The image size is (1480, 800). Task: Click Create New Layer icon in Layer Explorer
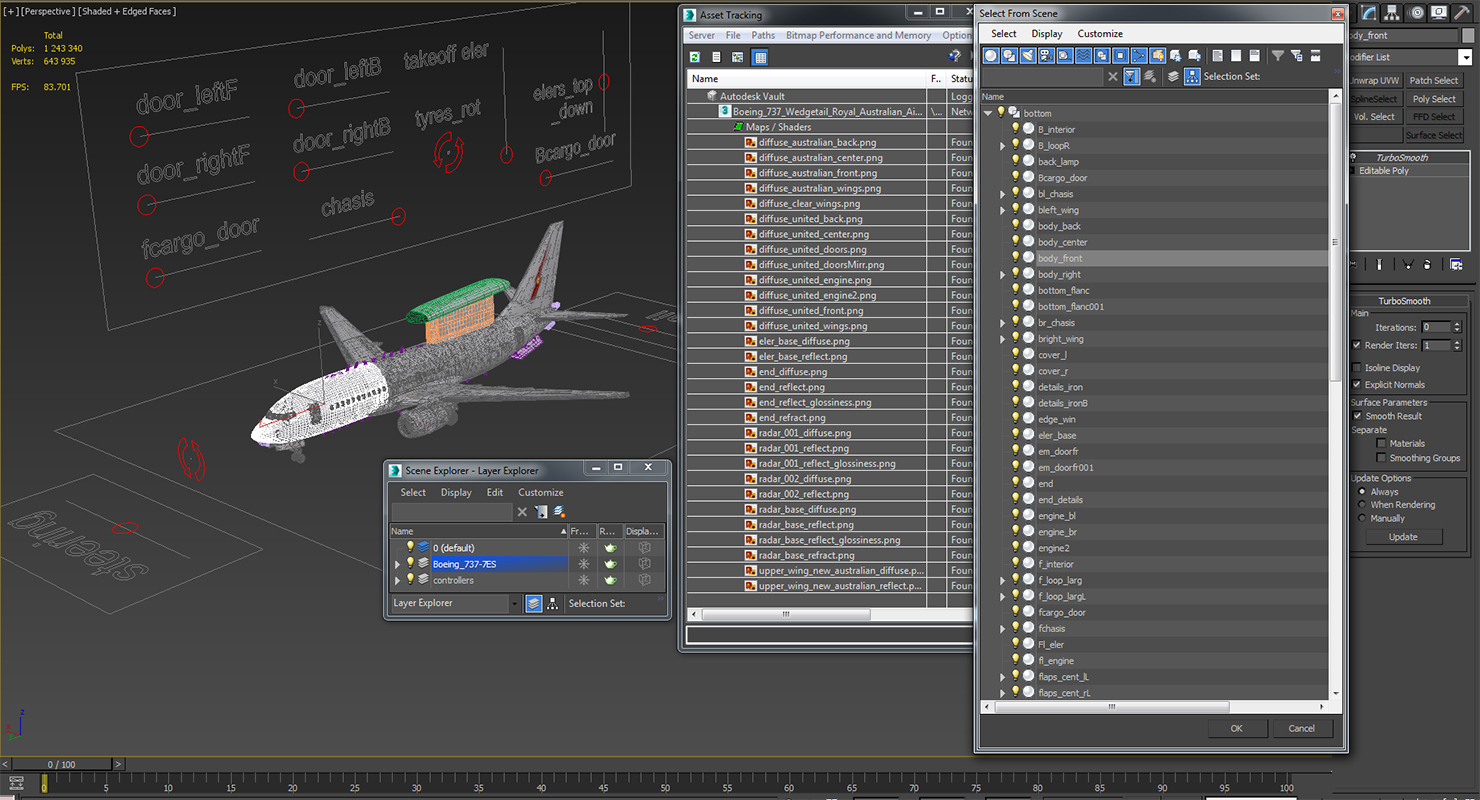[559, 511]
